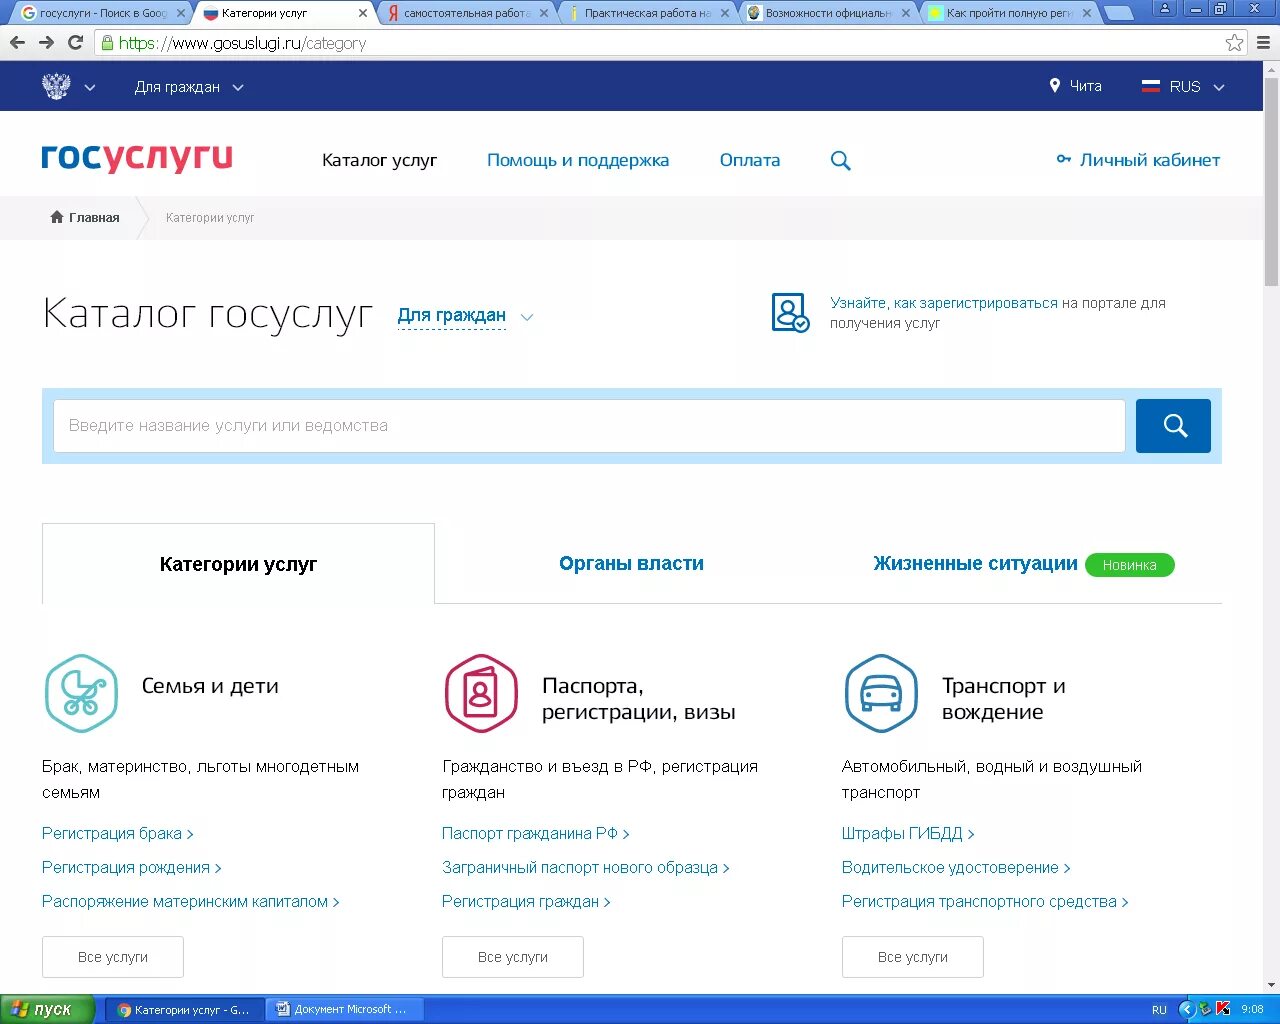Click the scrollbar down arrow
Viewport: 1280px width, 1024px height.
[x=1271, y=985]
